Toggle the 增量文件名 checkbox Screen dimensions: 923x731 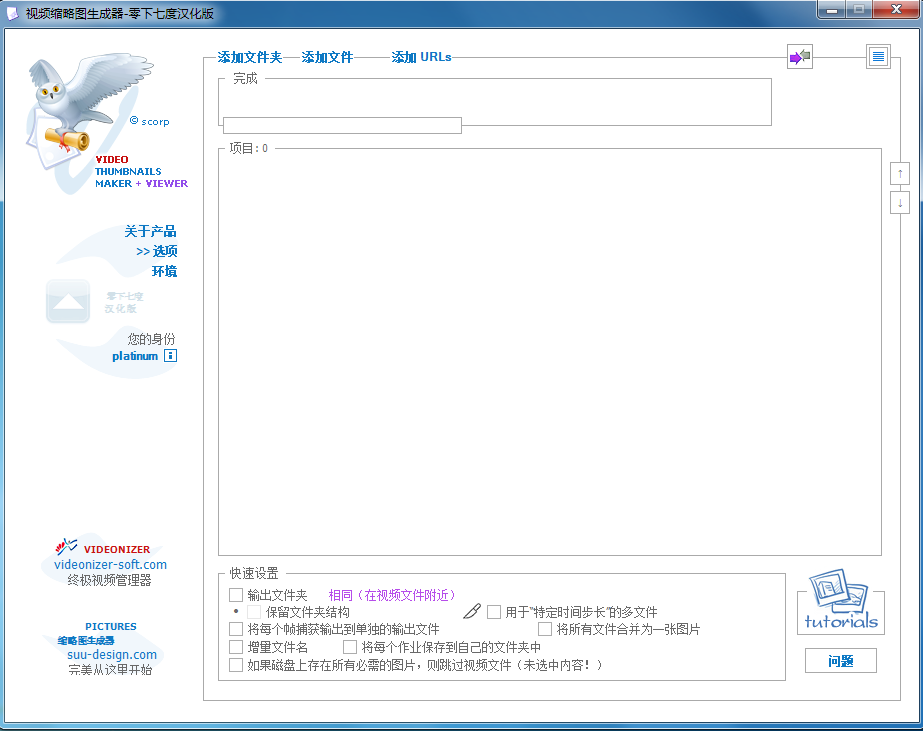(236, 647)
